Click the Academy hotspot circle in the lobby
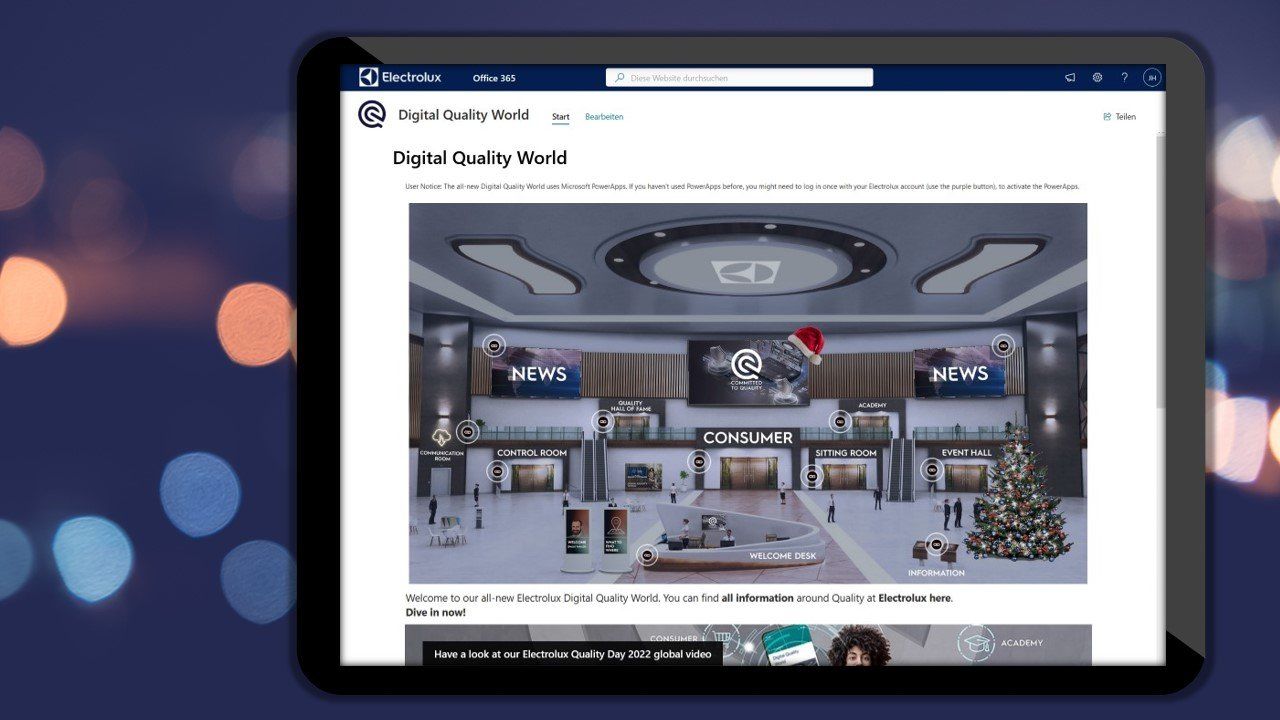 [x=840, y=422]
